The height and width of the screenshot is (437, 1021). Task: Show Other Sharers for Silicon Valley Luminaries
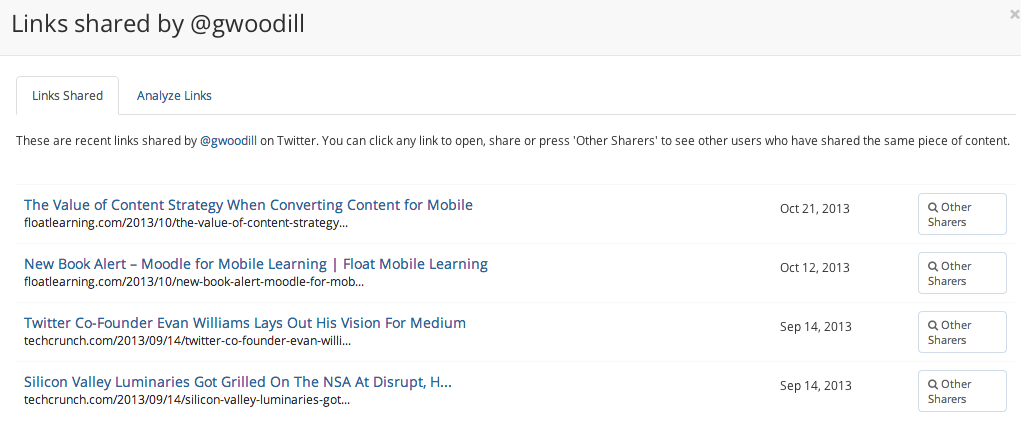[x=962, y=391]
